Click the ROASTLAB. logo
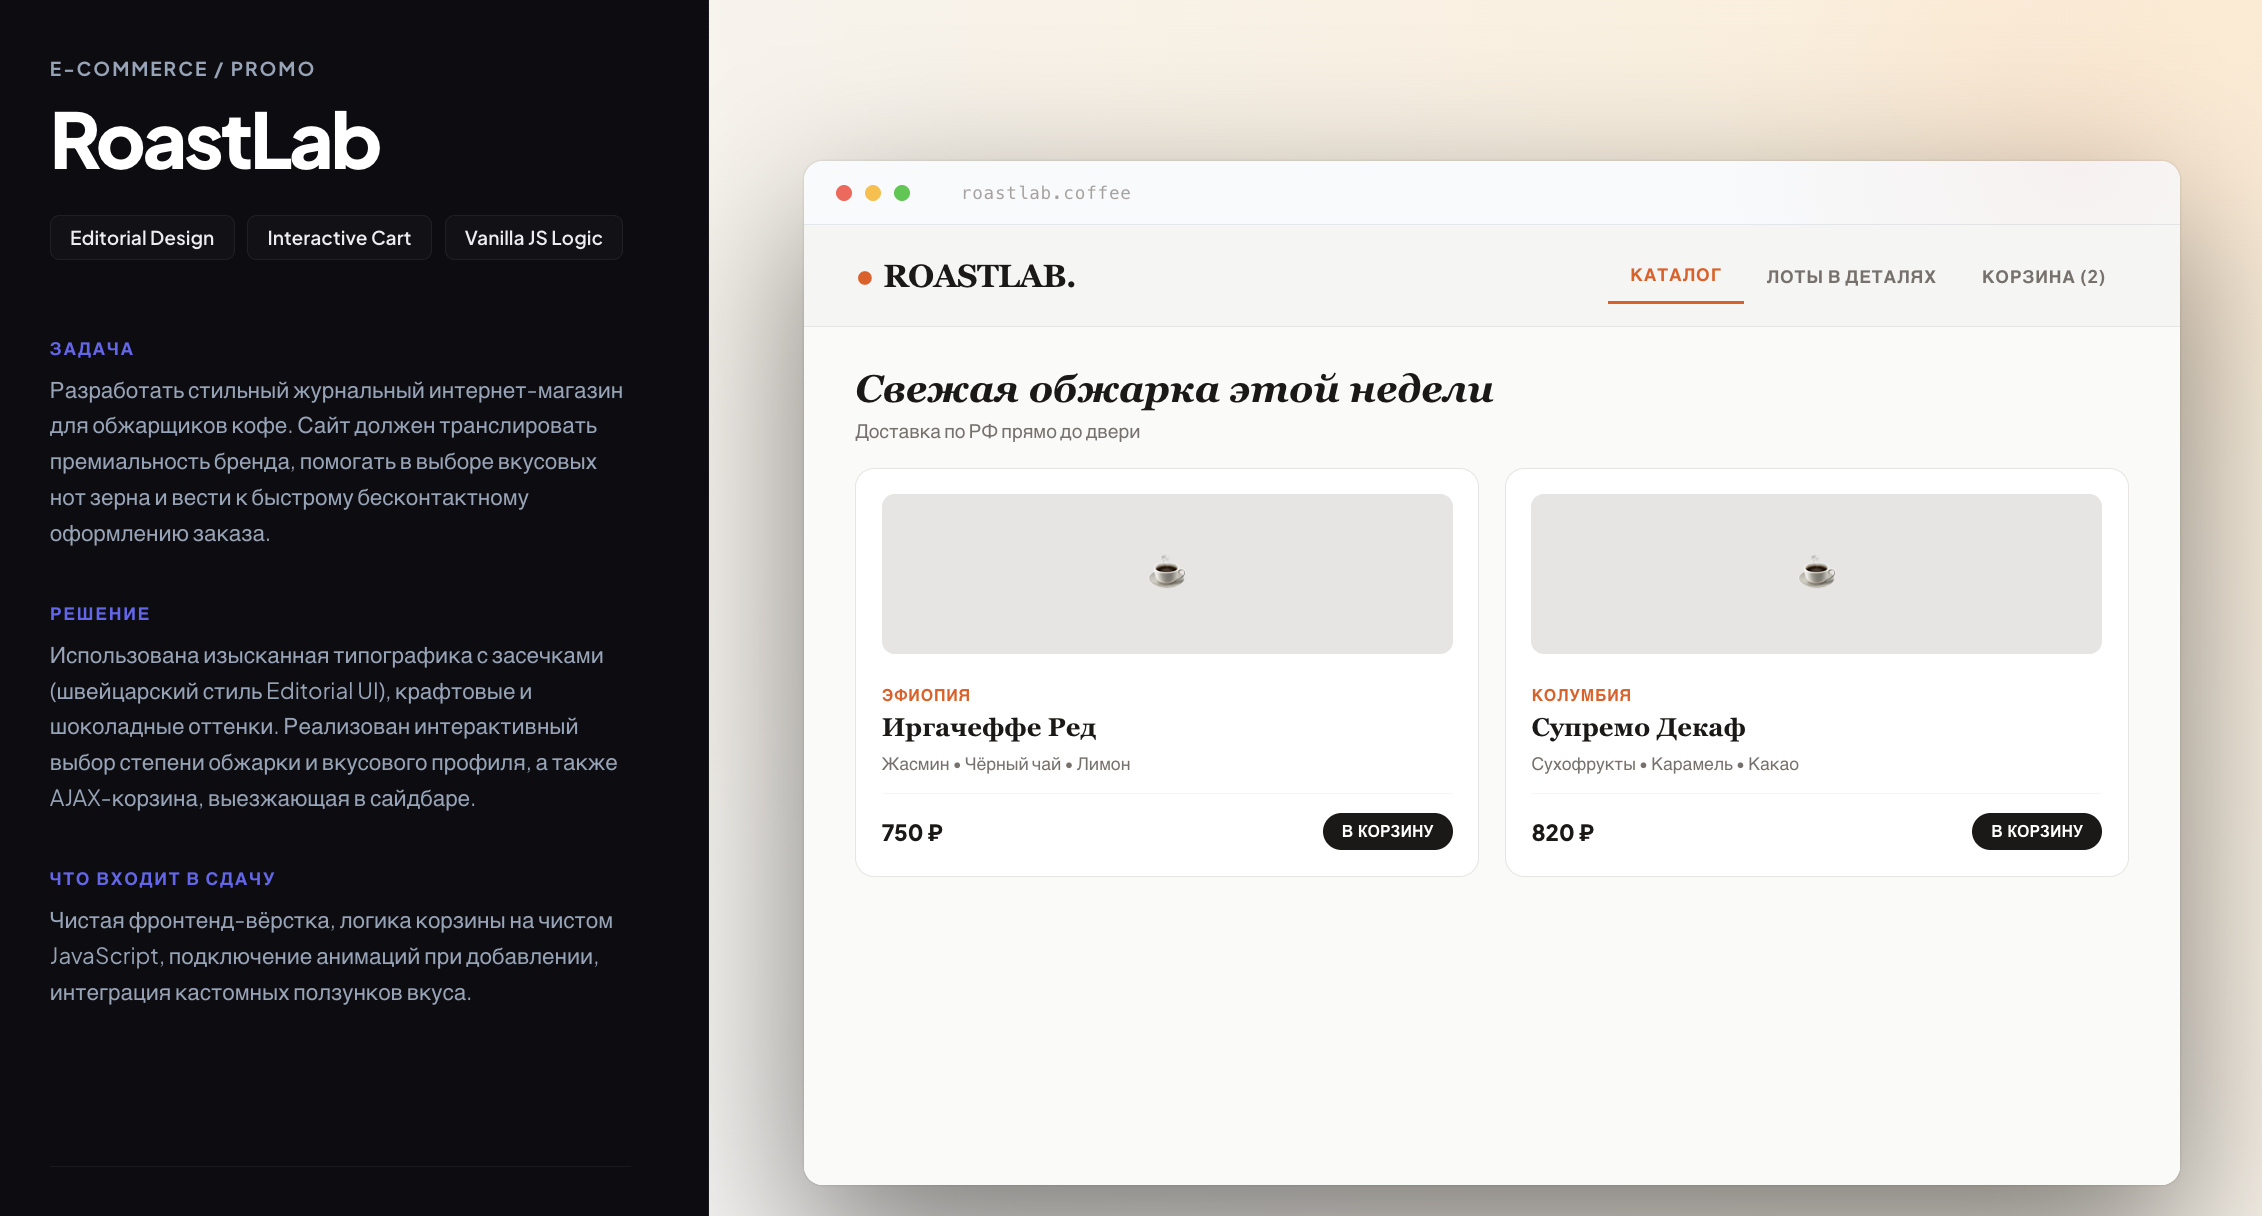Image resolution: width=2262 pixels, height=1216 pixels. tap(979, 277)
